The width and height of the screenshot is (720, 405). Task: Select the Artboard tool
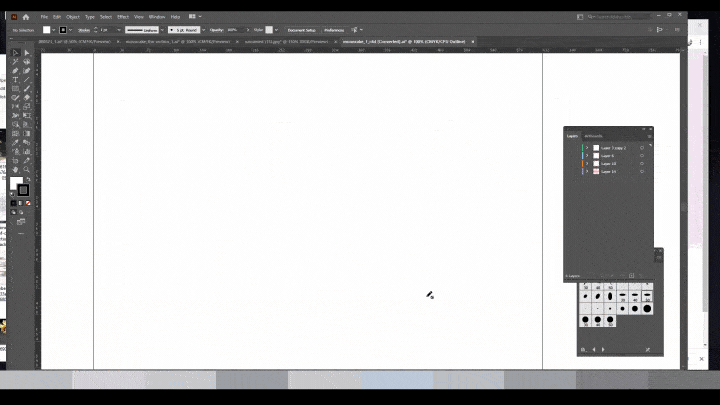(x=15, y=161)
